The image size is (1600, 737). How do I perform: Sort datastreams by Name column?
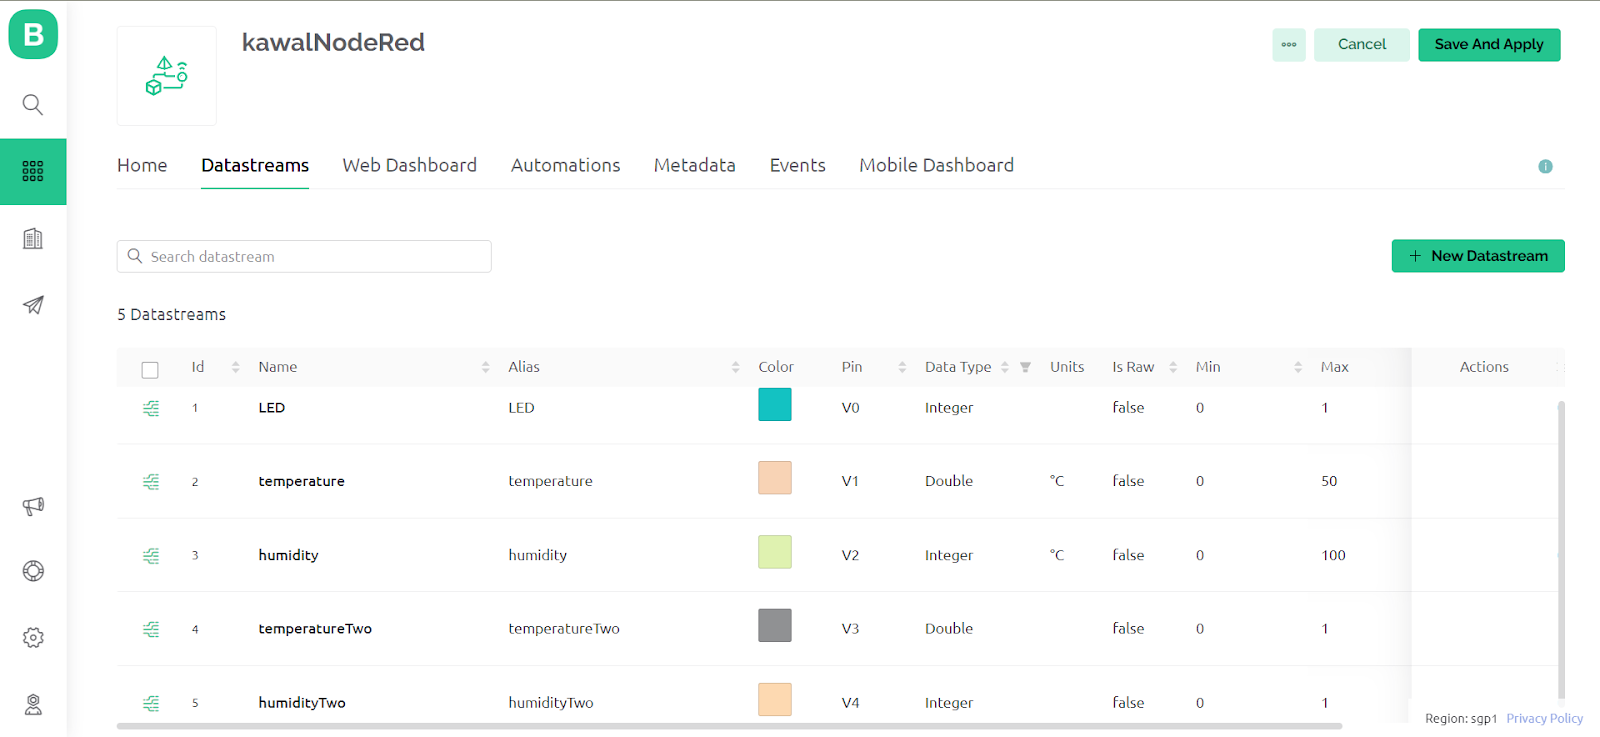[x=486, y=367]
